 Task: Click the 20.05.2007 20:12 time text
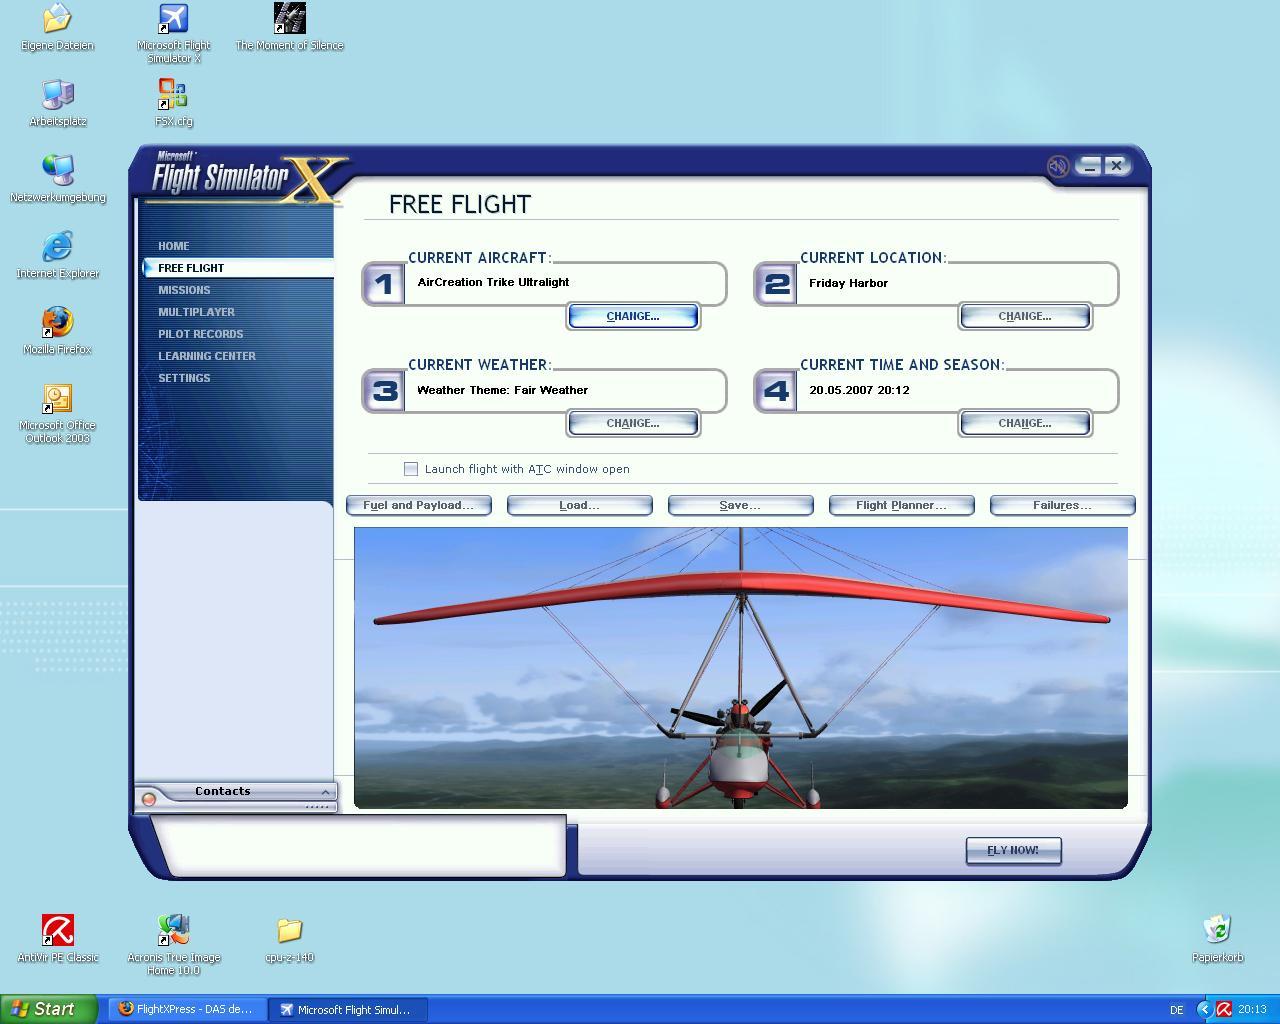(x=859, y=390)
